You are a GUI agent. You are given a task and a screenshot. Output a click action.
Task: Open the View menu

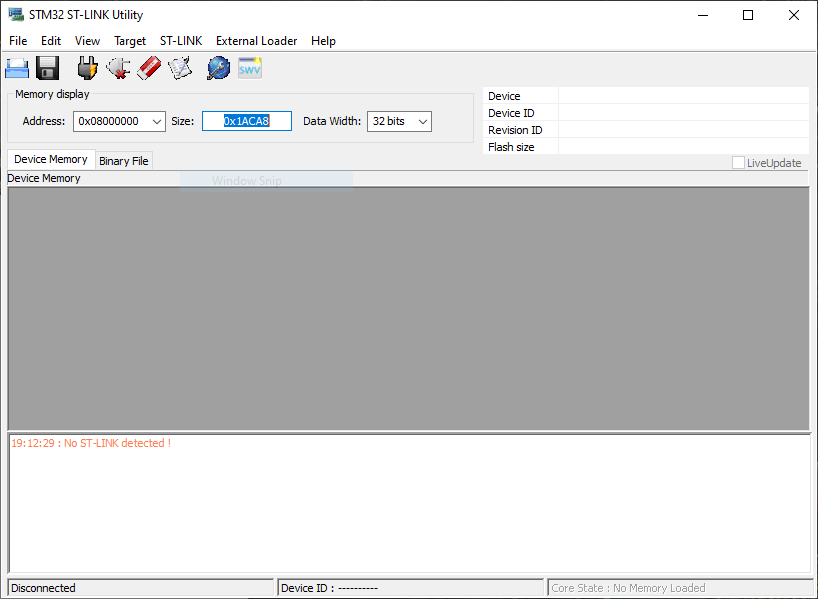[87, 41]
